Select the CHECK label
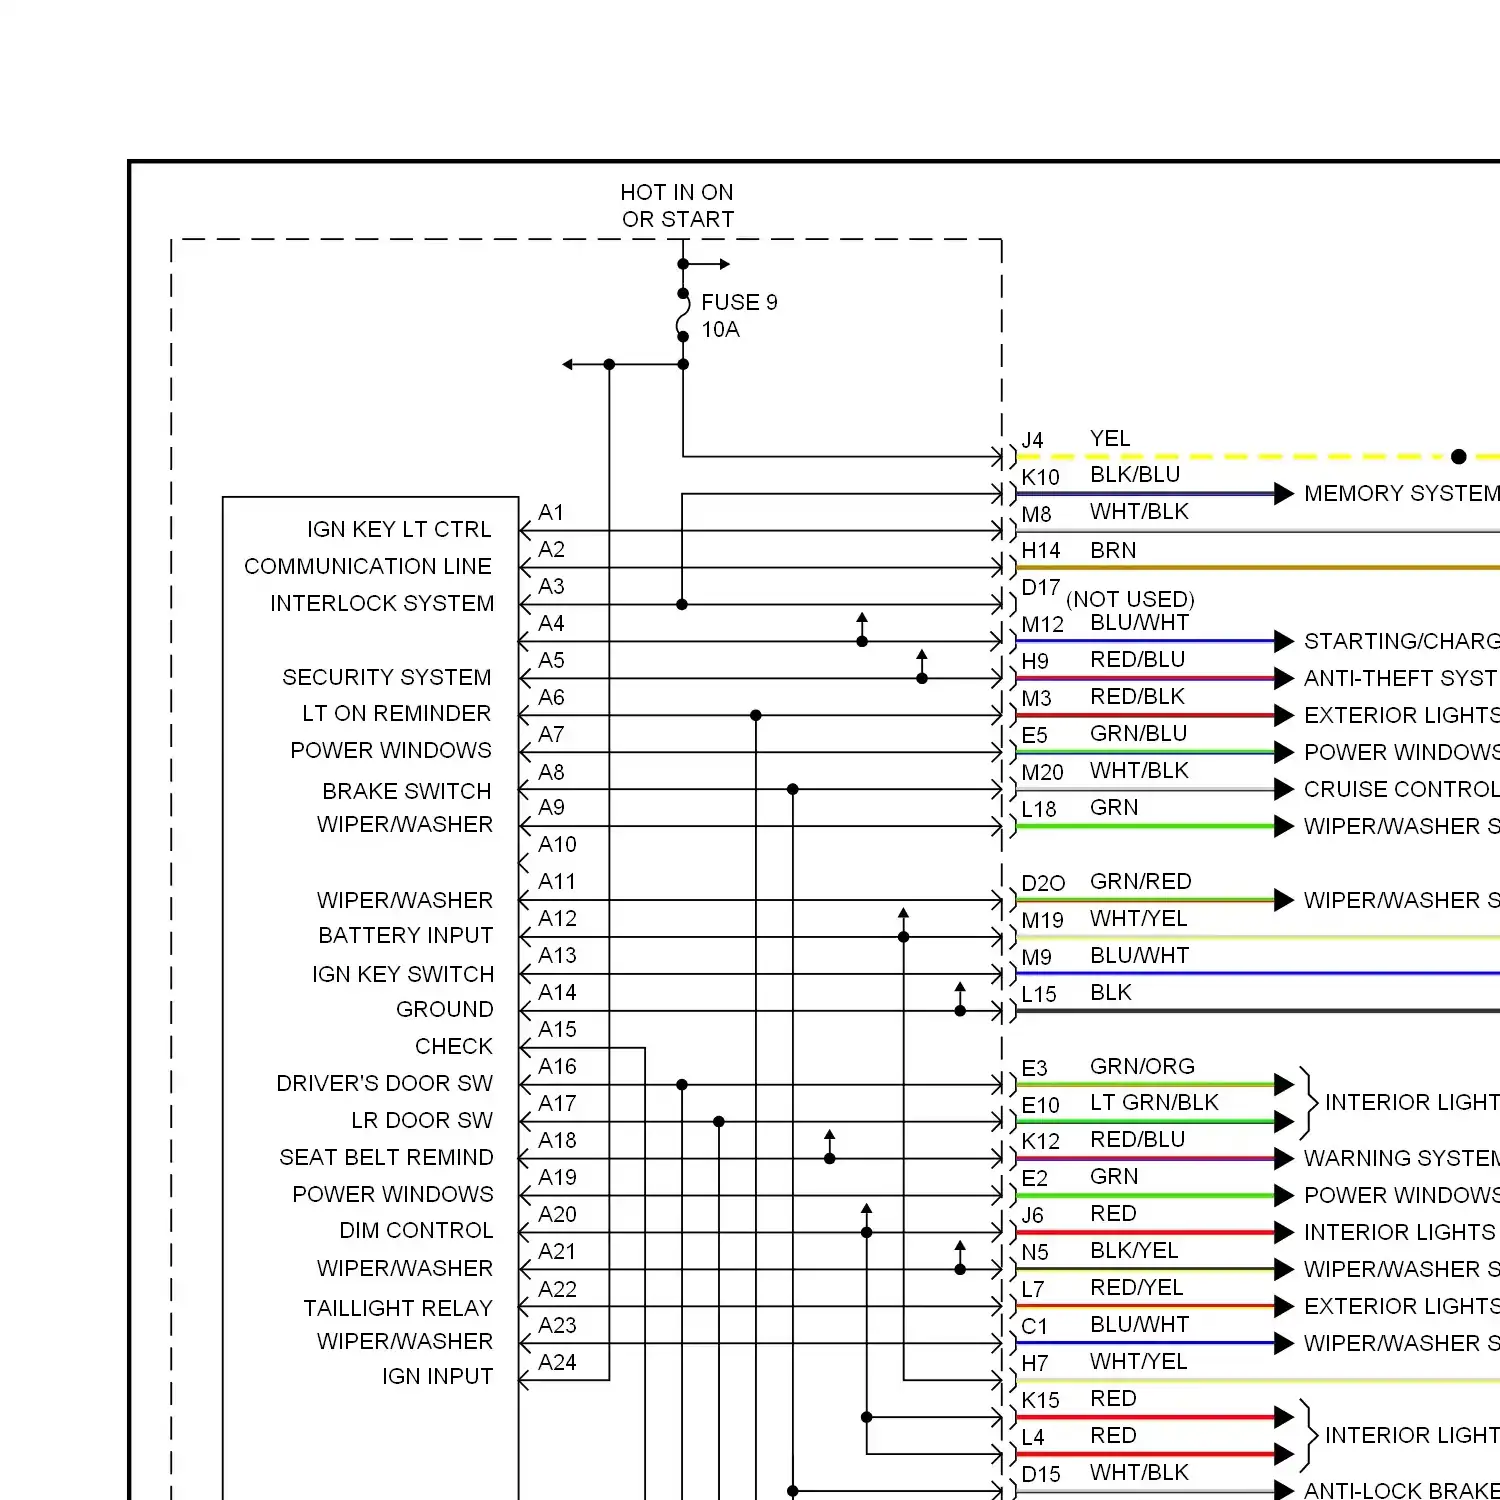Screen dimensions: 1500x1500 tap(454, 1046)
